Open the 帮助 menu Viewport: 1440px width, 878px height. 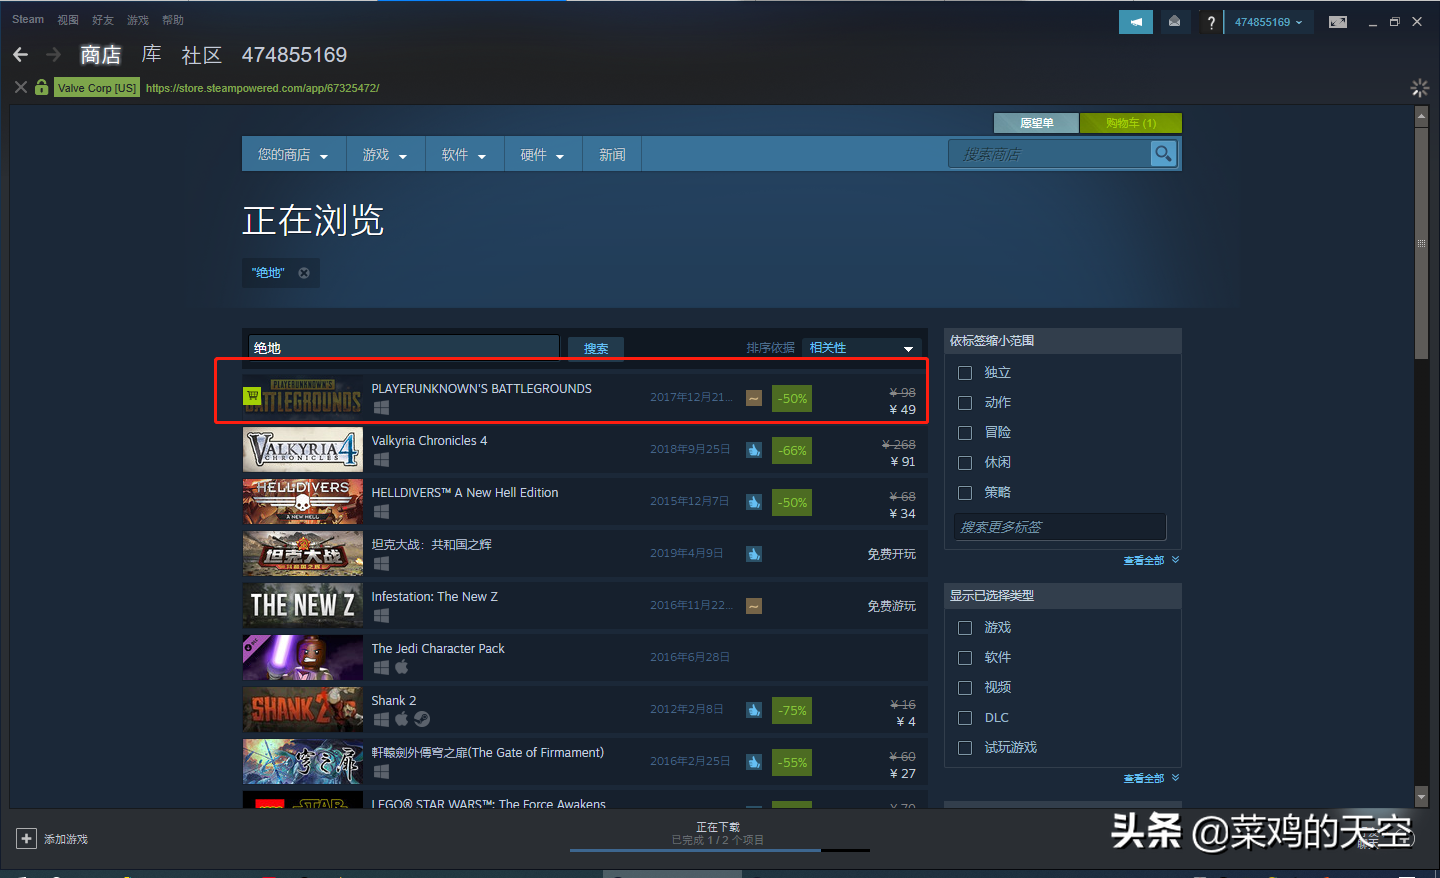tap(173, 20)
